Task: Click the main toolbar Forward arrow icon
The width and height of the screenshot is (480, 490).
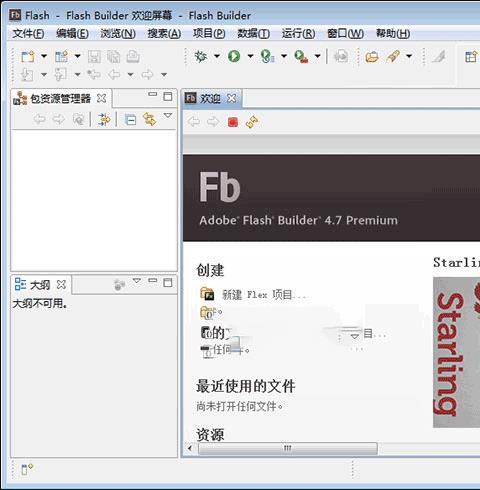Action: coord(147,74)
